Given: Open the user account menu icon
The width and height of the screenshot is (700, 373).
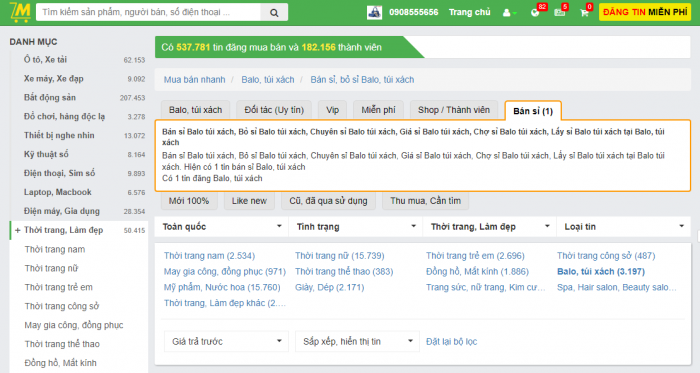Looking at the screenshot, I should pos(508,13).
